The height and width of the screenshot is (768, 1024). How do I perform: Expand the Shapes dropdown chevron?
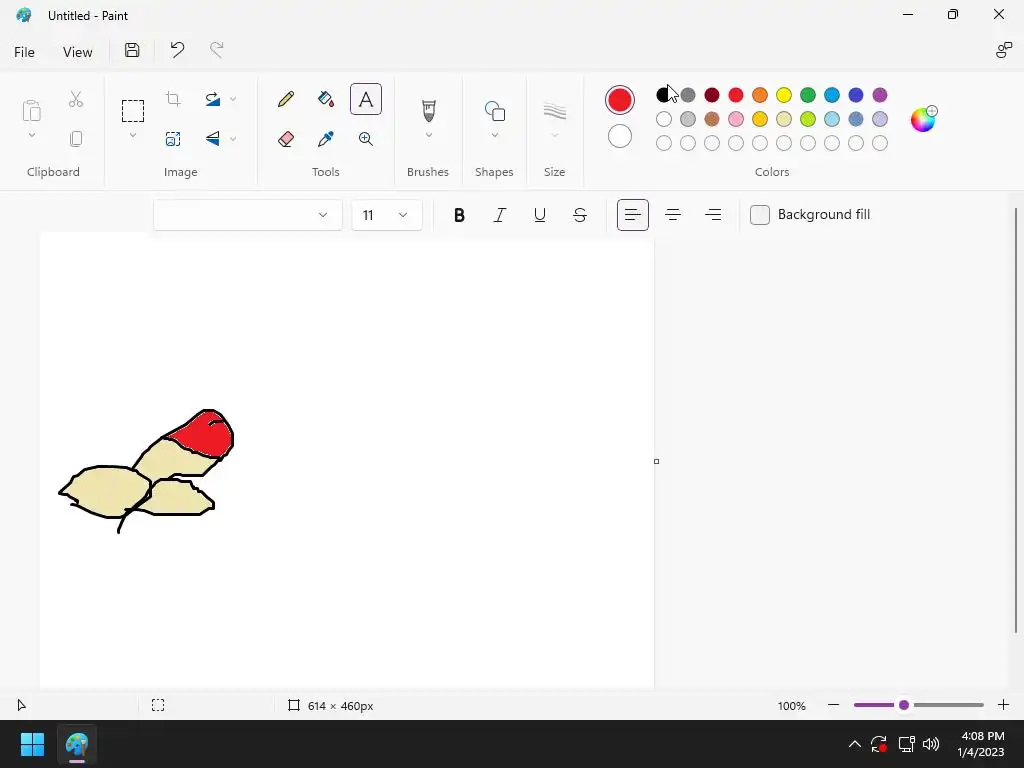(495, 135)
